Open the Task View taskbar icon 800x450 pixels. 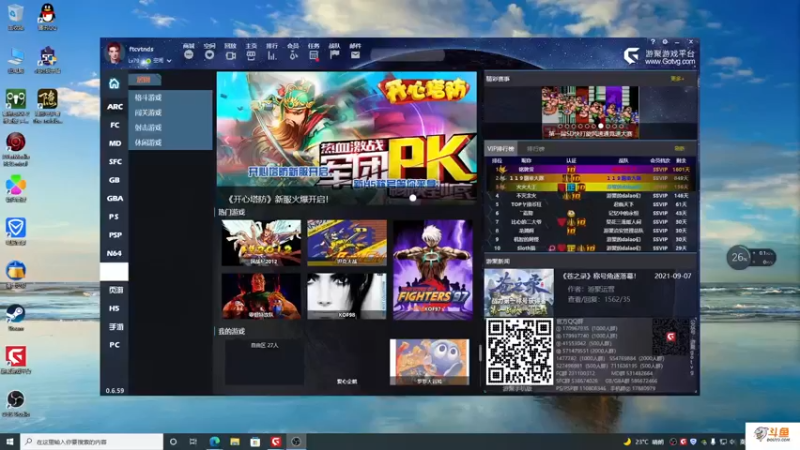pos(193,442)
